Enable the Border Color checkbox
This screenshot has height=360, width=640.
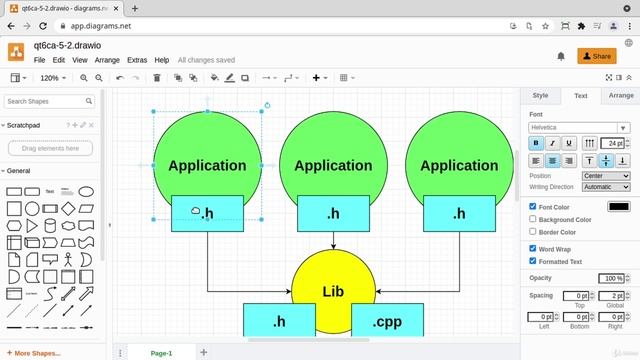[x=533, y=231]
